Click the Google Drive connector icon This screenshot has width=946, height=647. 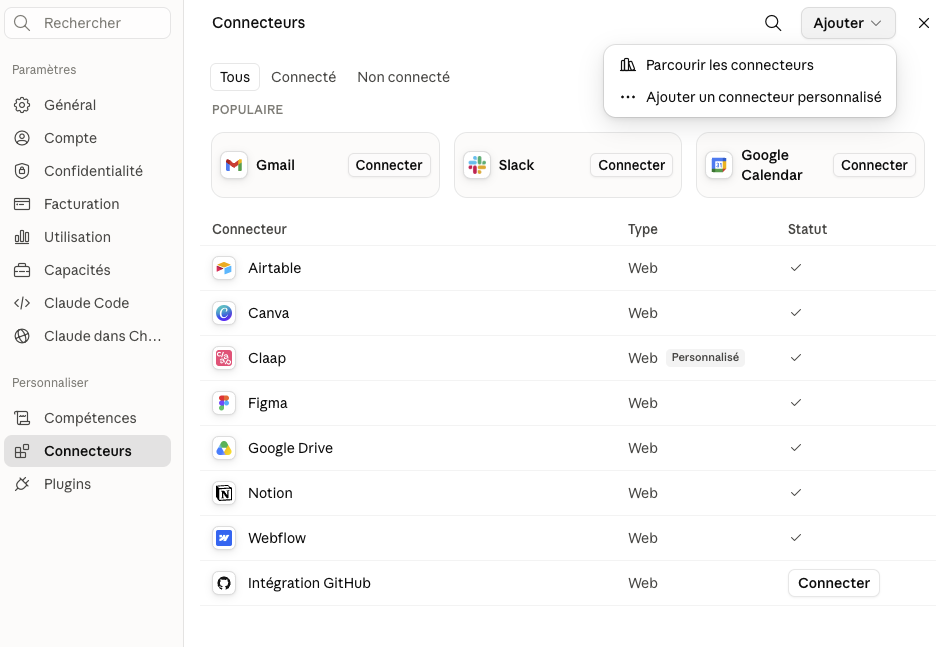(x=224, y=448)
